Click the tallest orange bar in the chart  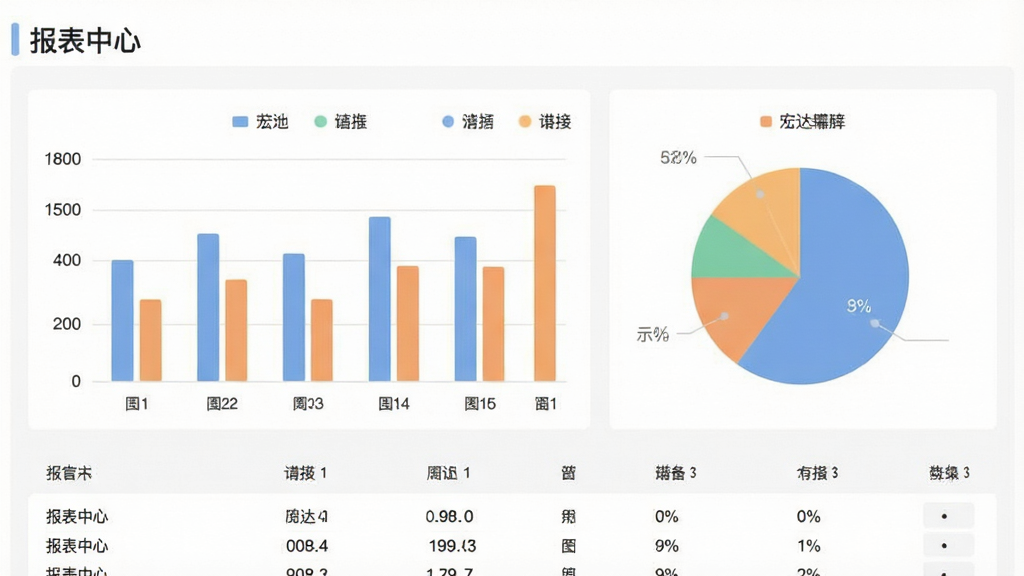(545, 283)
